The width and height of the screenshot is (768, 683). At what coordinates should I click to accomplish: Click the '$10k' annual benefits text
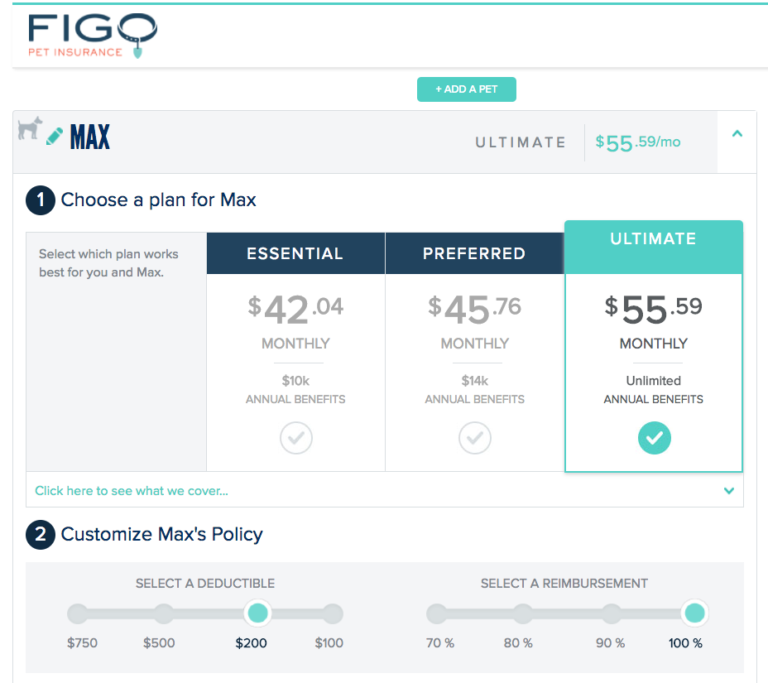(x=295, y=381)
